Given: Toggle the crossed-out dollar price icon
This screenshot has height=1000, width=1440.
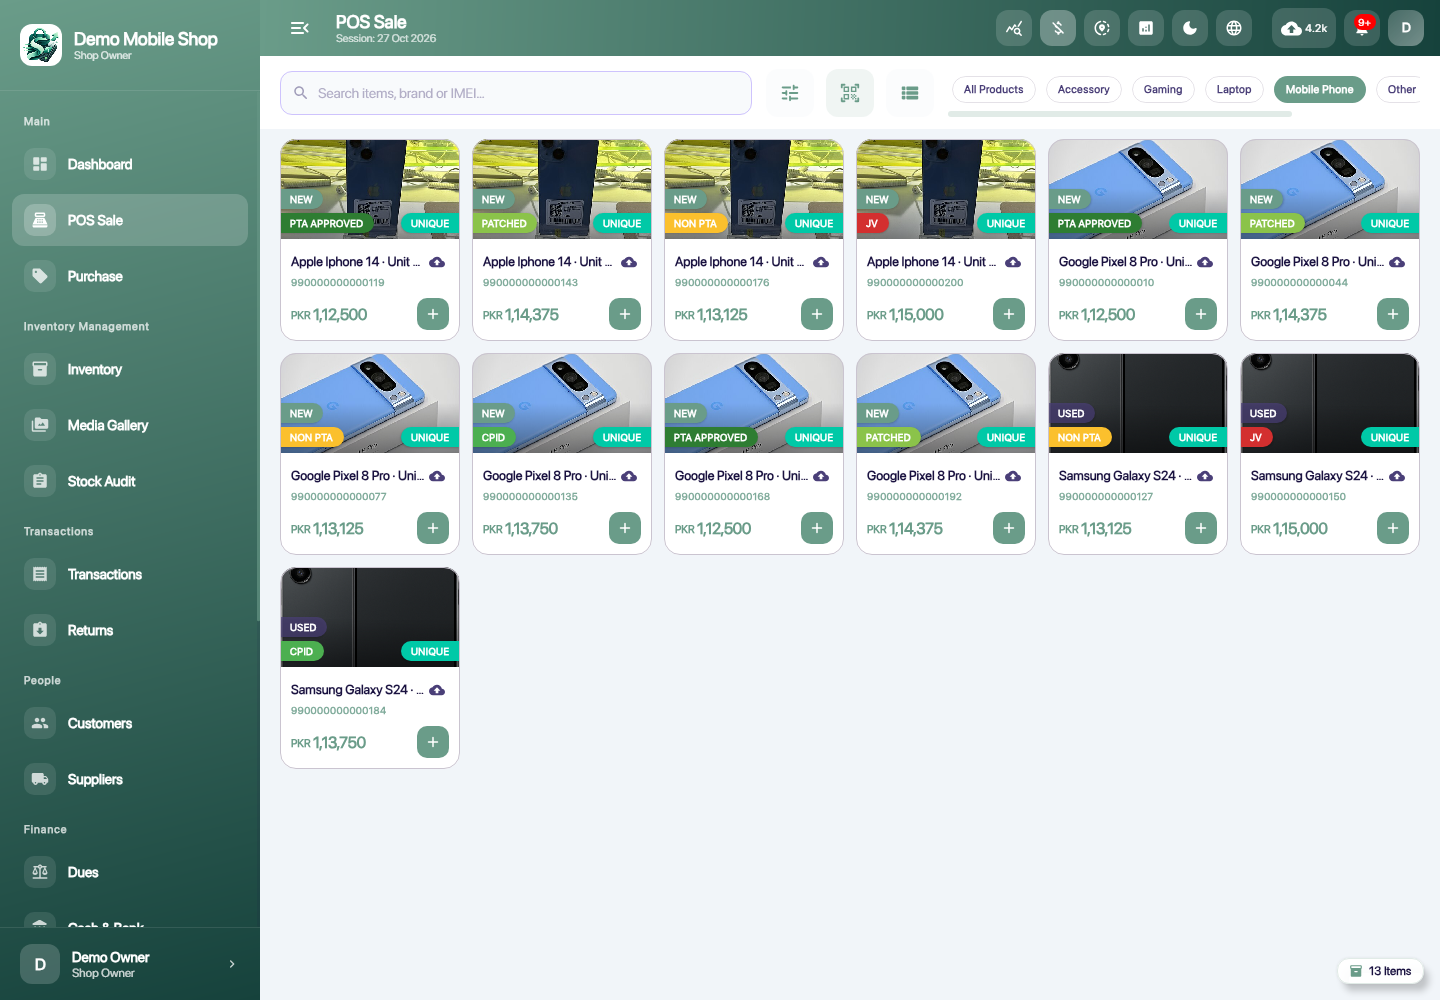Looking at the screenshot, I should (x=1058, y=28).
